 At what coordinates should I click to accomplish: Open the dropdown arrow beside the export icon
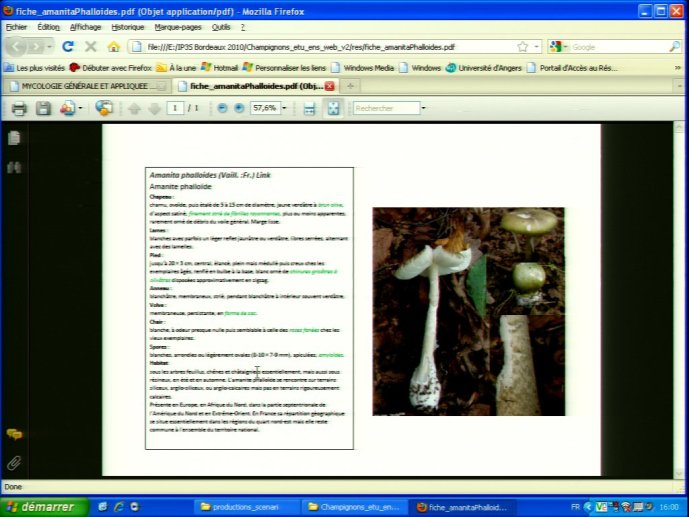click(x=80, y=108)
